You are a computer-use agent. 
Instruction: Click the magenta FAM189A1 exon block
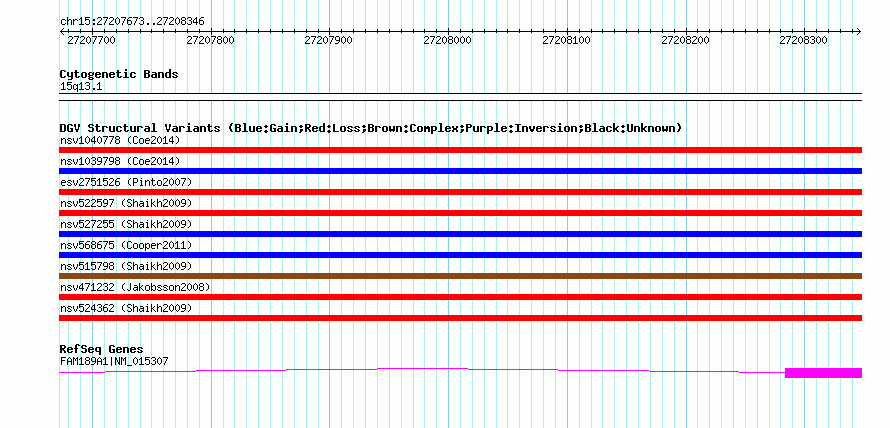[824, 373]
